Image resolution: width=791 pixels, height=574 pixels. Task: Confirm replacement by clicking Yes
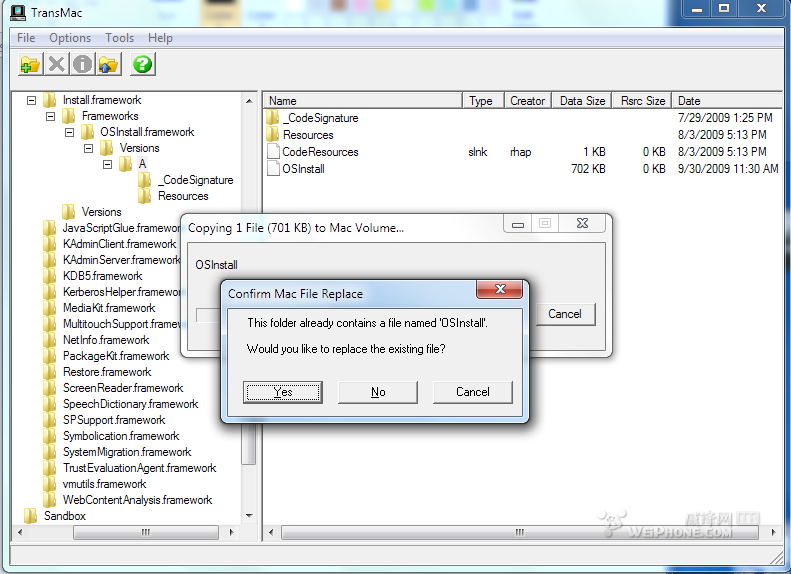(283, 392)
